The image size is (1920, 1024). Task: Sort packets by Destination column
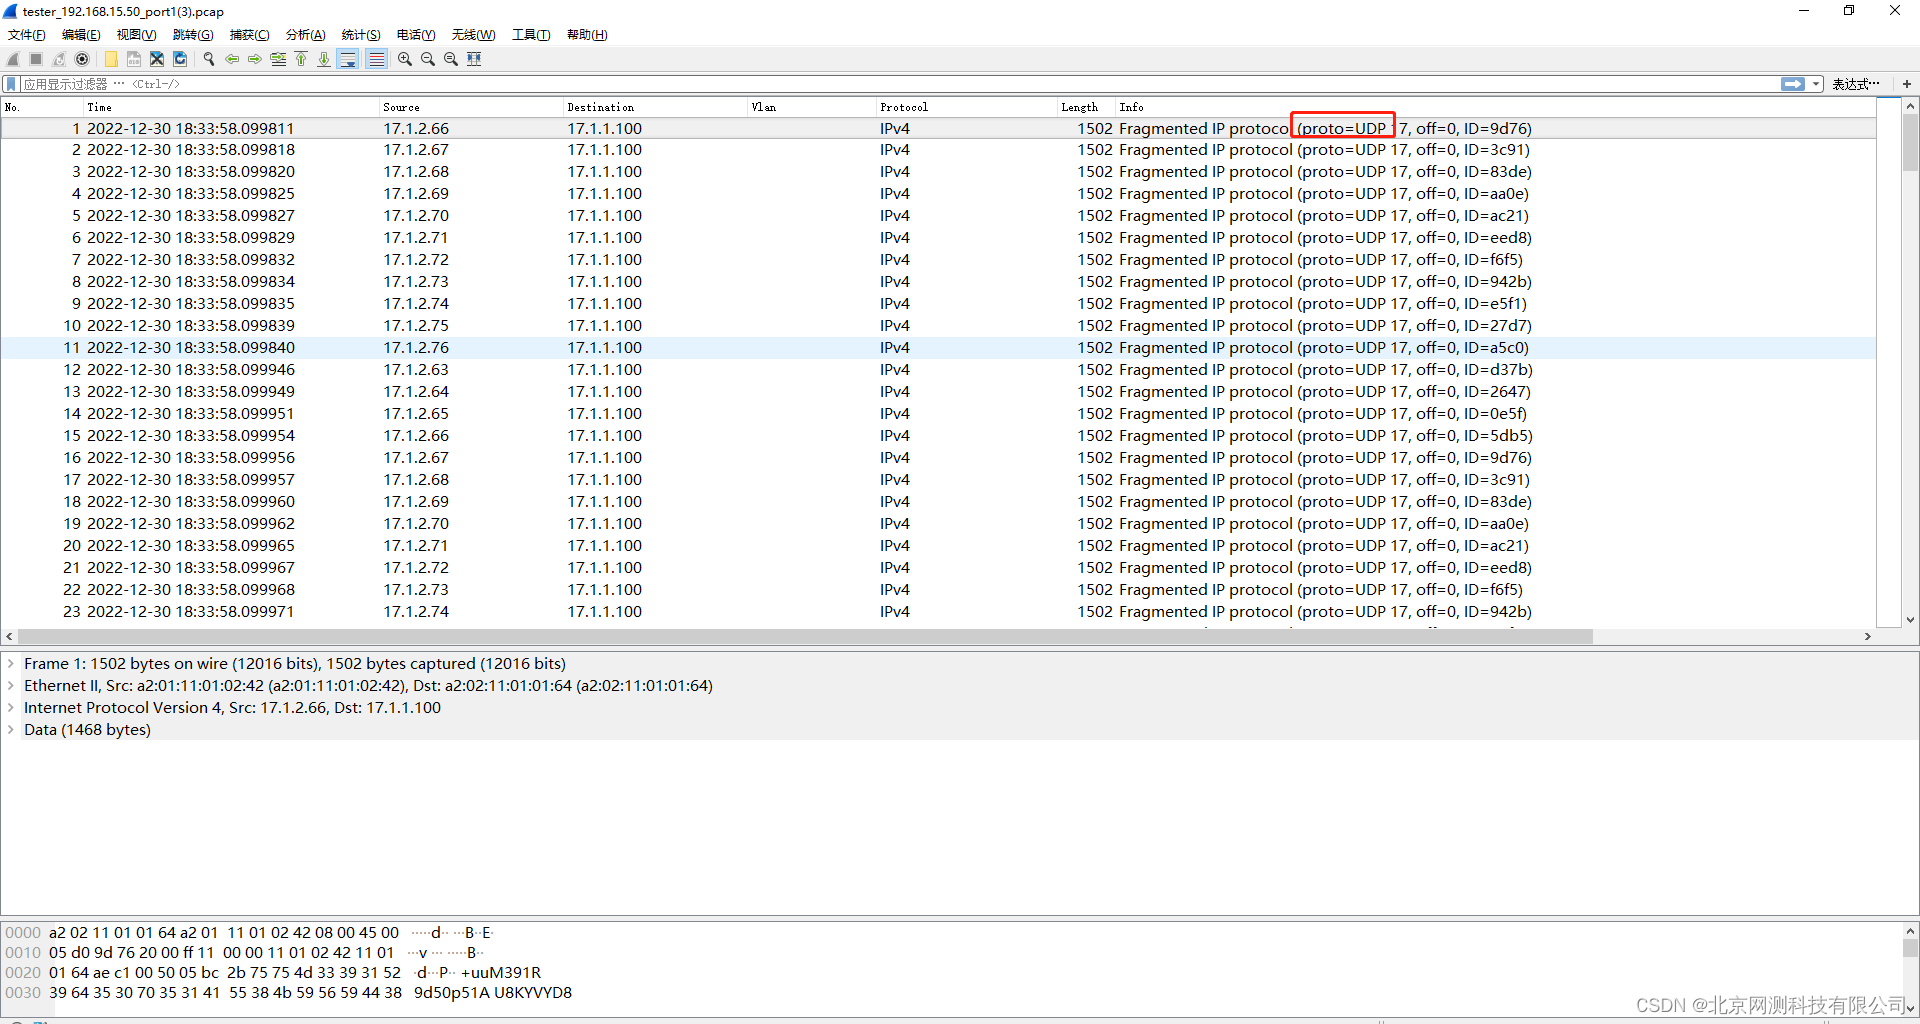tap(655, 107)
